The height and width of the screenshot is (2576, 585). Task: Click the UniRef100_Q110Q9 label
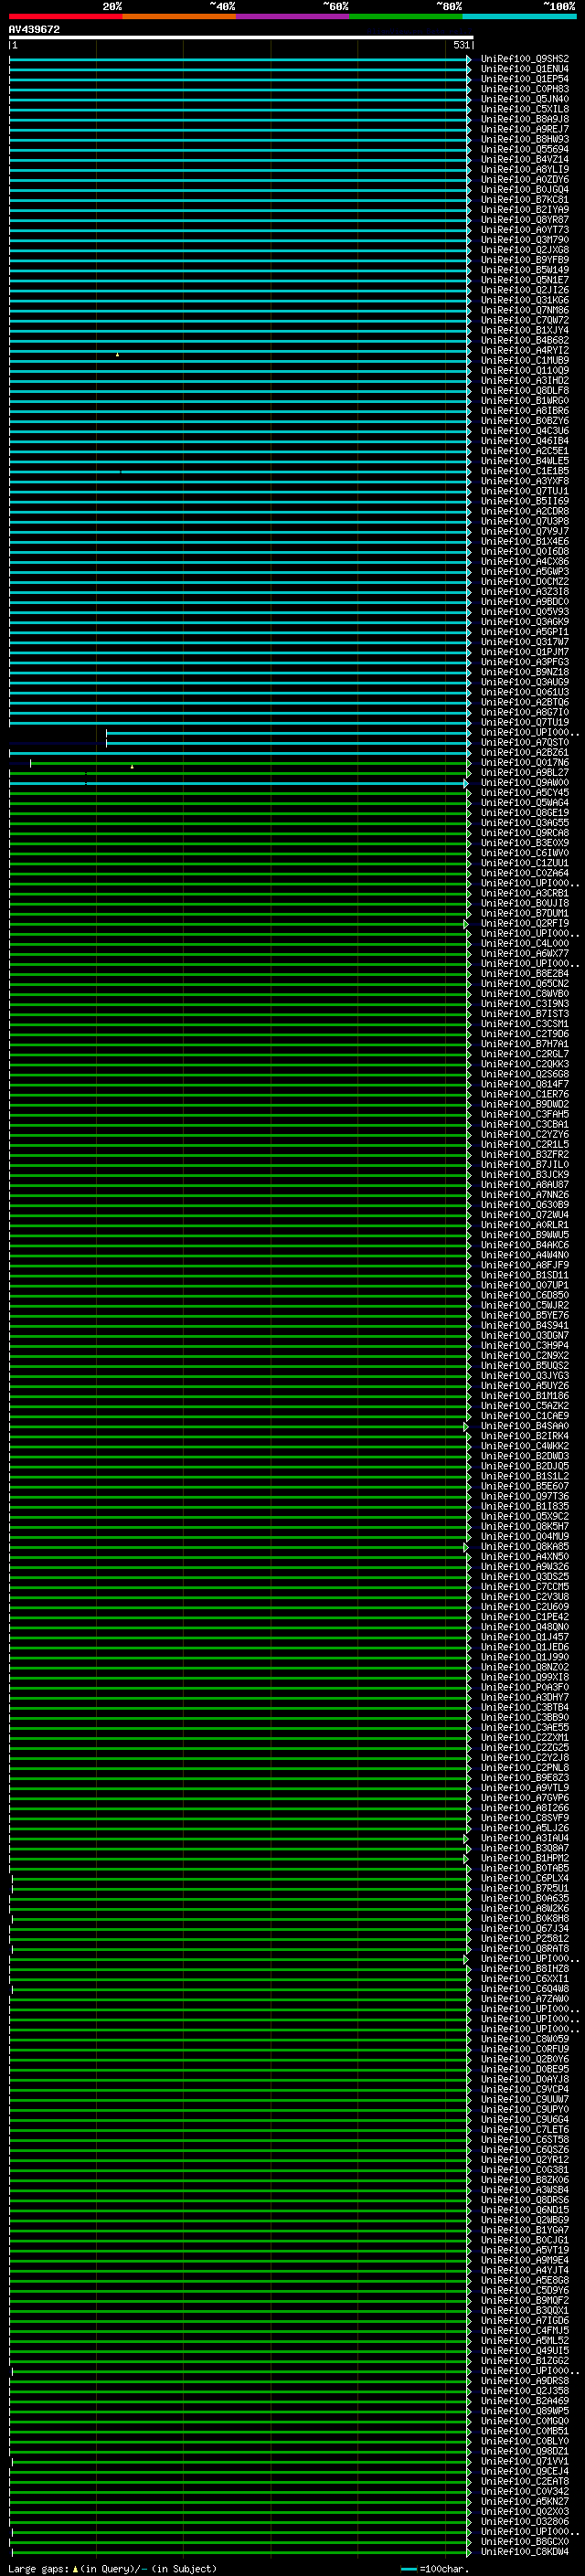[525, 370]
